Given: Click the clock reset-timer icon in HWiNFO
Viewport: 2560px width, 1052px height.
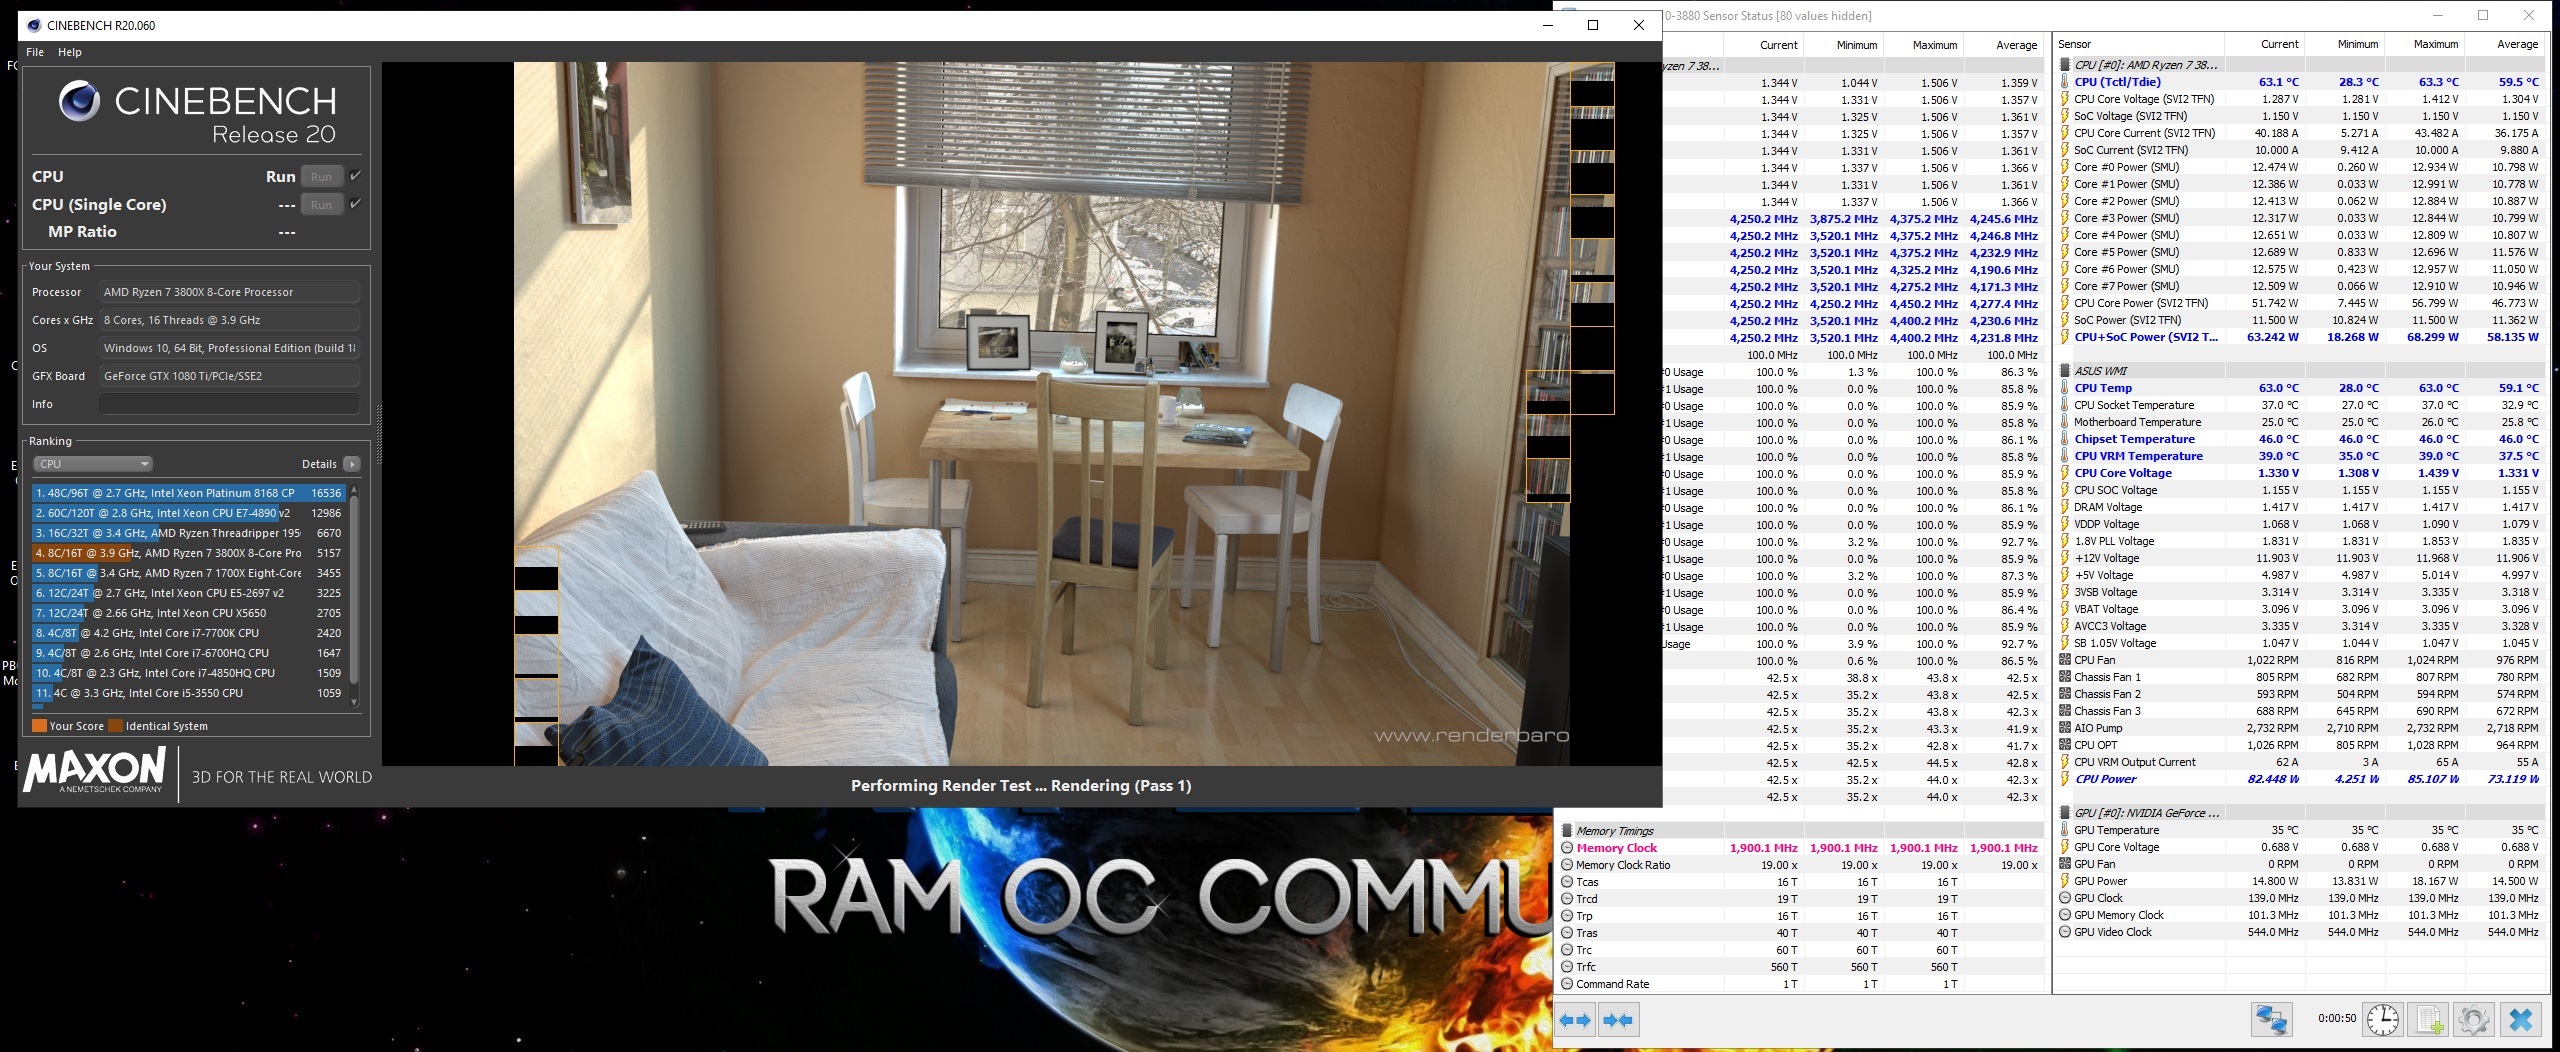Looking at the screenshot, I should click(x=2383, y=1020).
